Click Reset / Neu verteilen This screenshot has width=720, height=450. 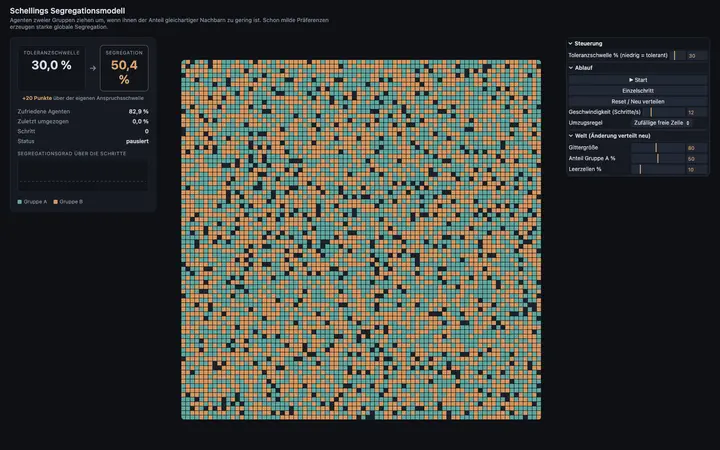click(x=638, y=101)
